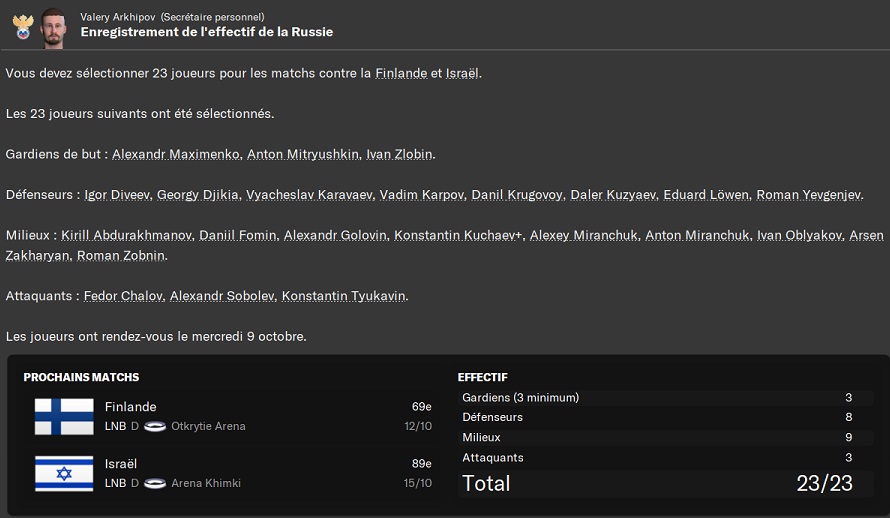Image resolution: width=890 pixels, height=518 pixels.
Task: Open goalkeeper Alexandr Maximenko's profile
Action: 176,154
